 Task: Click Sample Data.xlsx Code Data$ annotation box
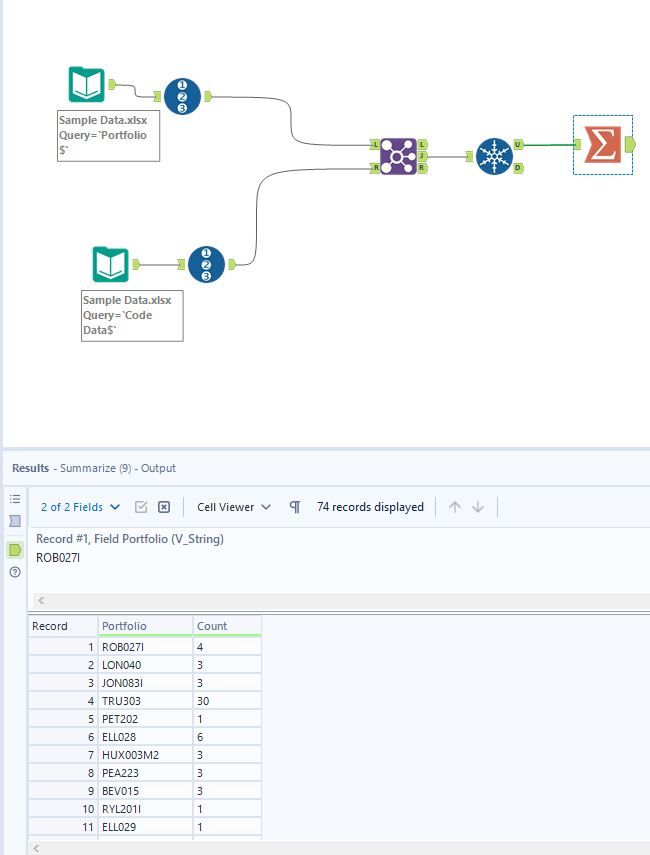pyautogui.click(x=132, y=316)
